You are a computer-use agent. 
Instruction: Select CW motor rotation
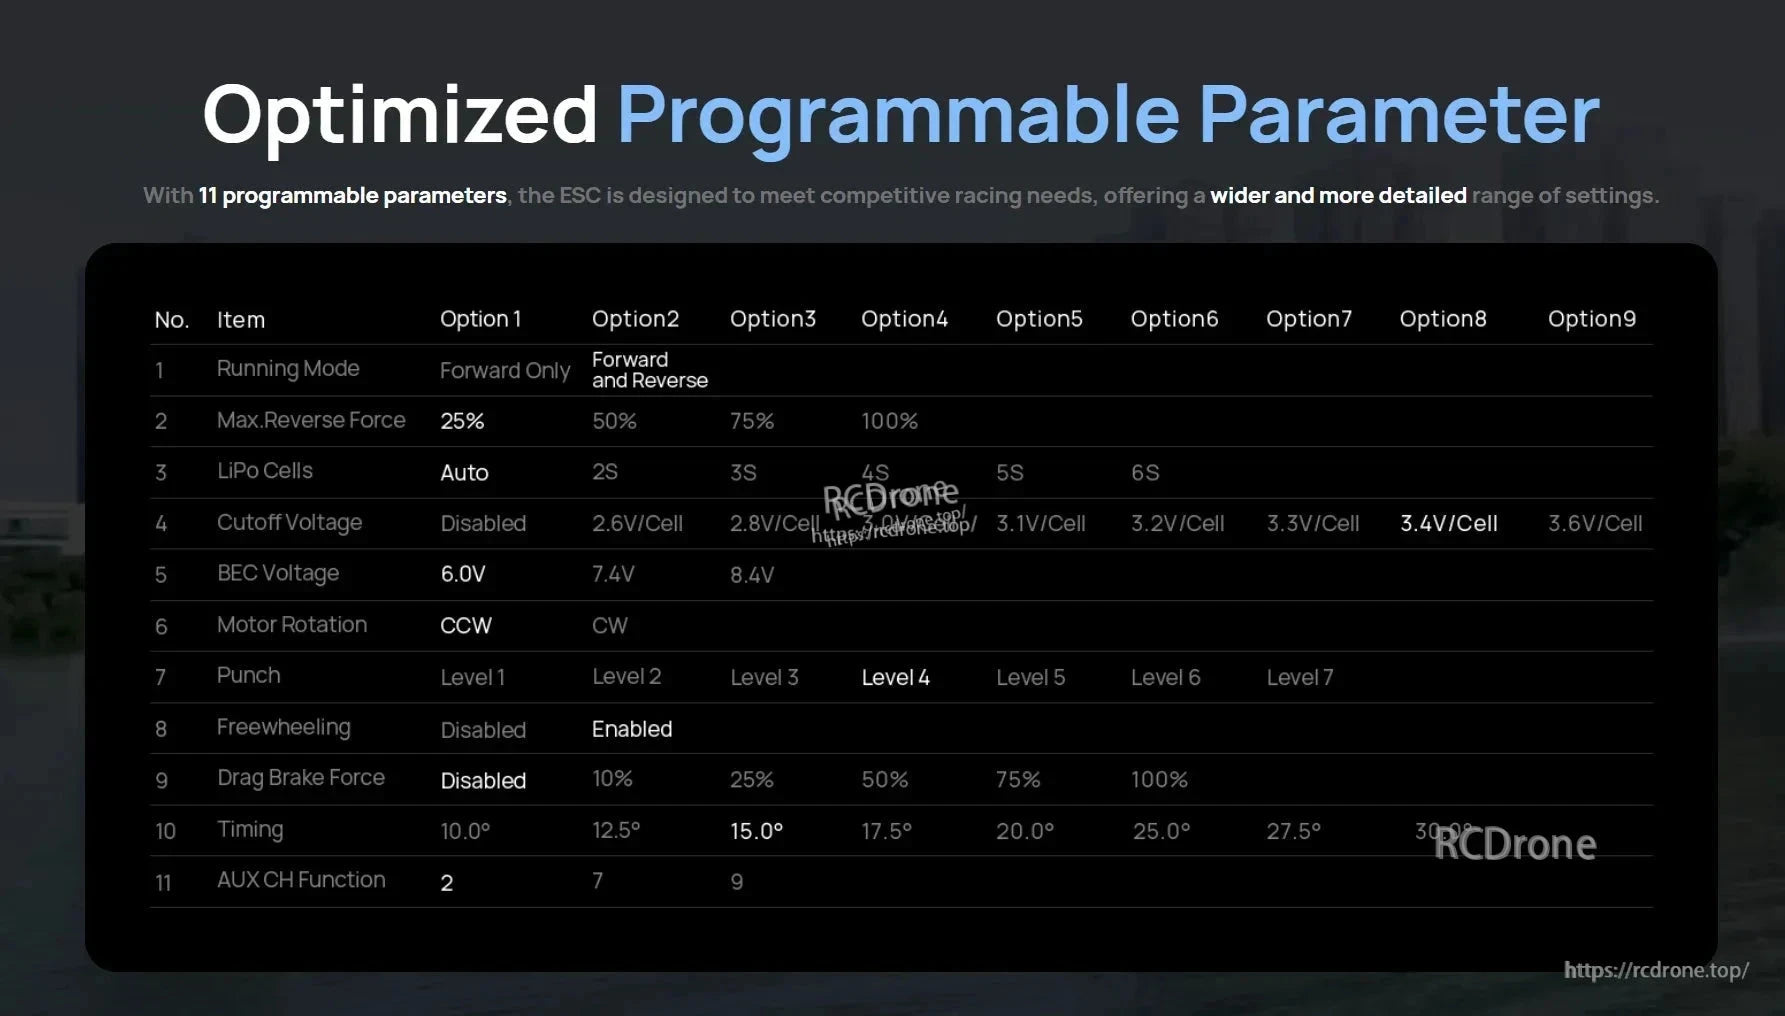(610, 625)
